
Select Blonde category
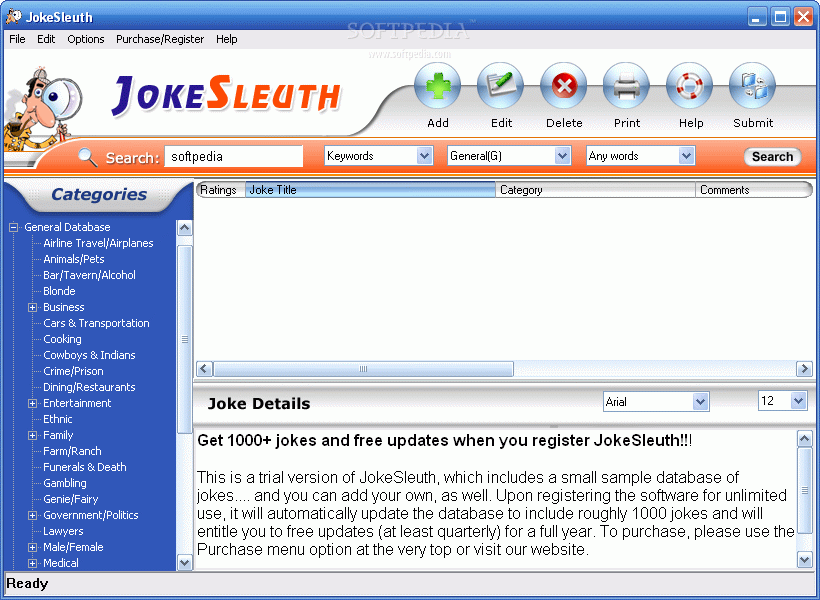pos(59,291)
